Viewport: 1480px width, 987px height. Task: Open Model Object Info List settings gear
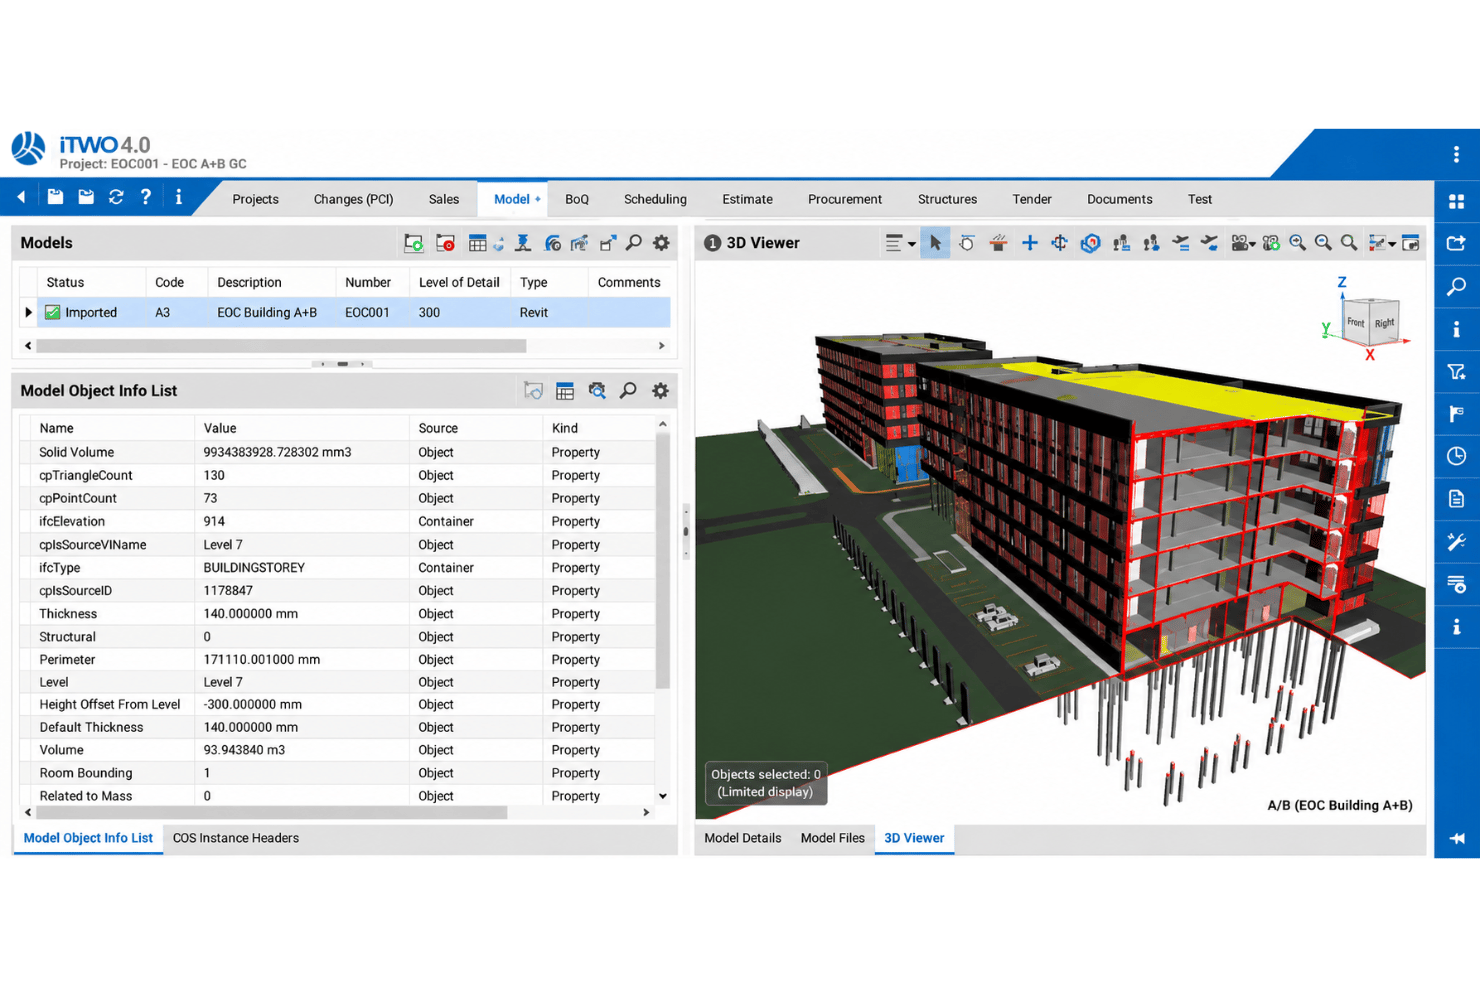click(660, 391)
